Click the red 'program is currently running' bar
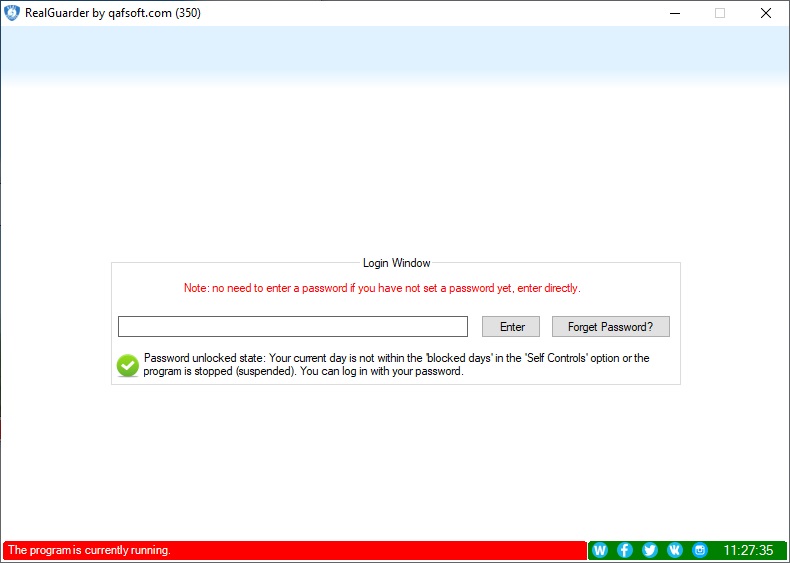The width and height of the screenshot is (790, 563). (294, 550)
